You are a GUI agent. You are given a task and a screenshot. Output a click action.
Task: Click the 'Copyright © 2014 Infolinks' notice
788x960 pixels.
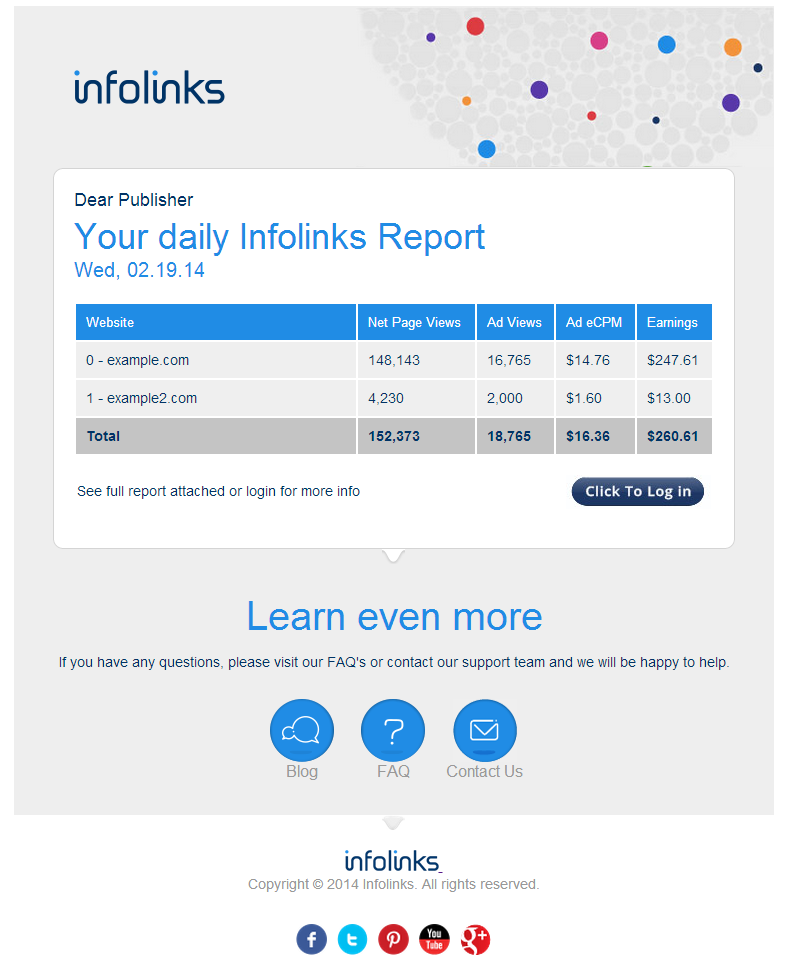click(x=393, y=884)
